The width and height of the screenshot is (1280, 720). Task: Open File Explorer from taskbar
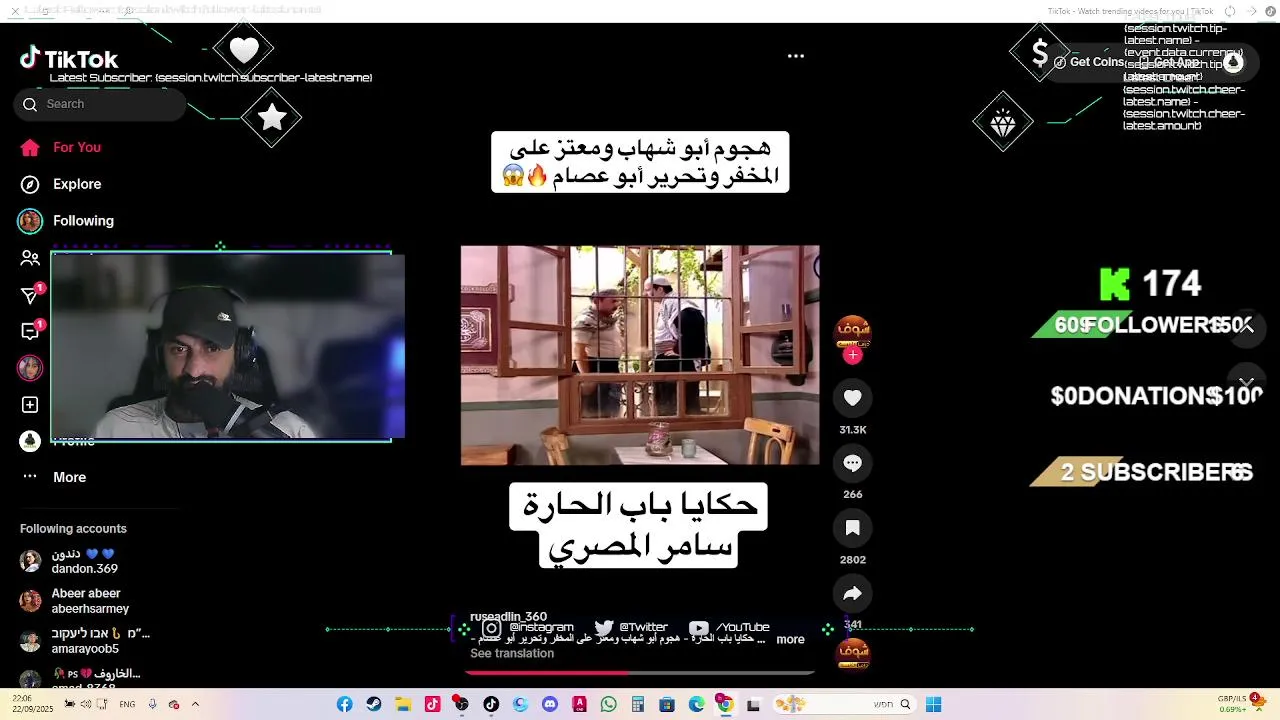(403, 705)
